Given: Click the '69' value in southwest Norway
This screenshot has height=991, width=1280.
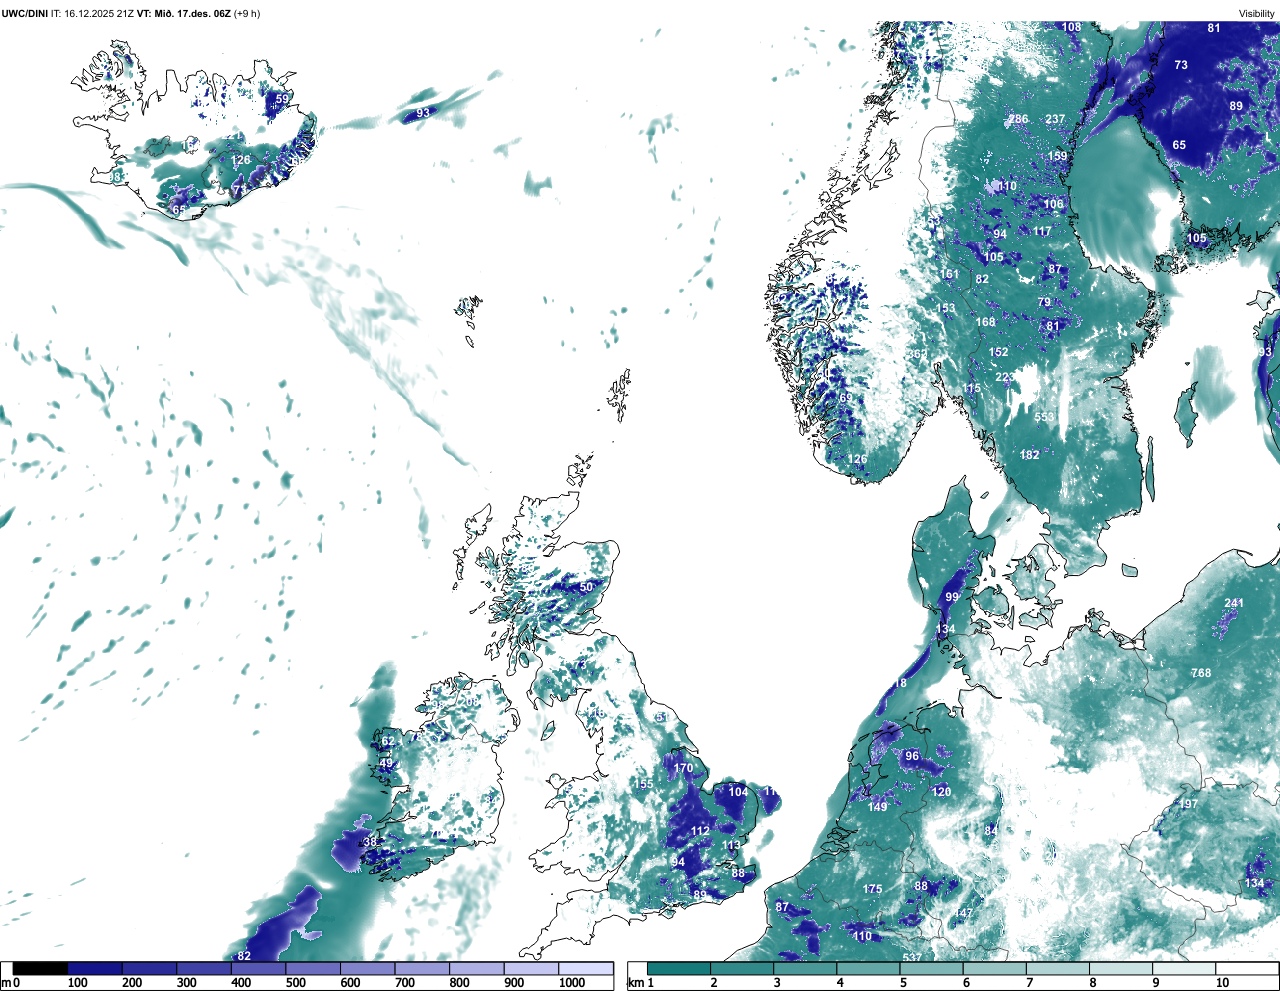Looking at the screenshot, I should click(x=845, y=398).
